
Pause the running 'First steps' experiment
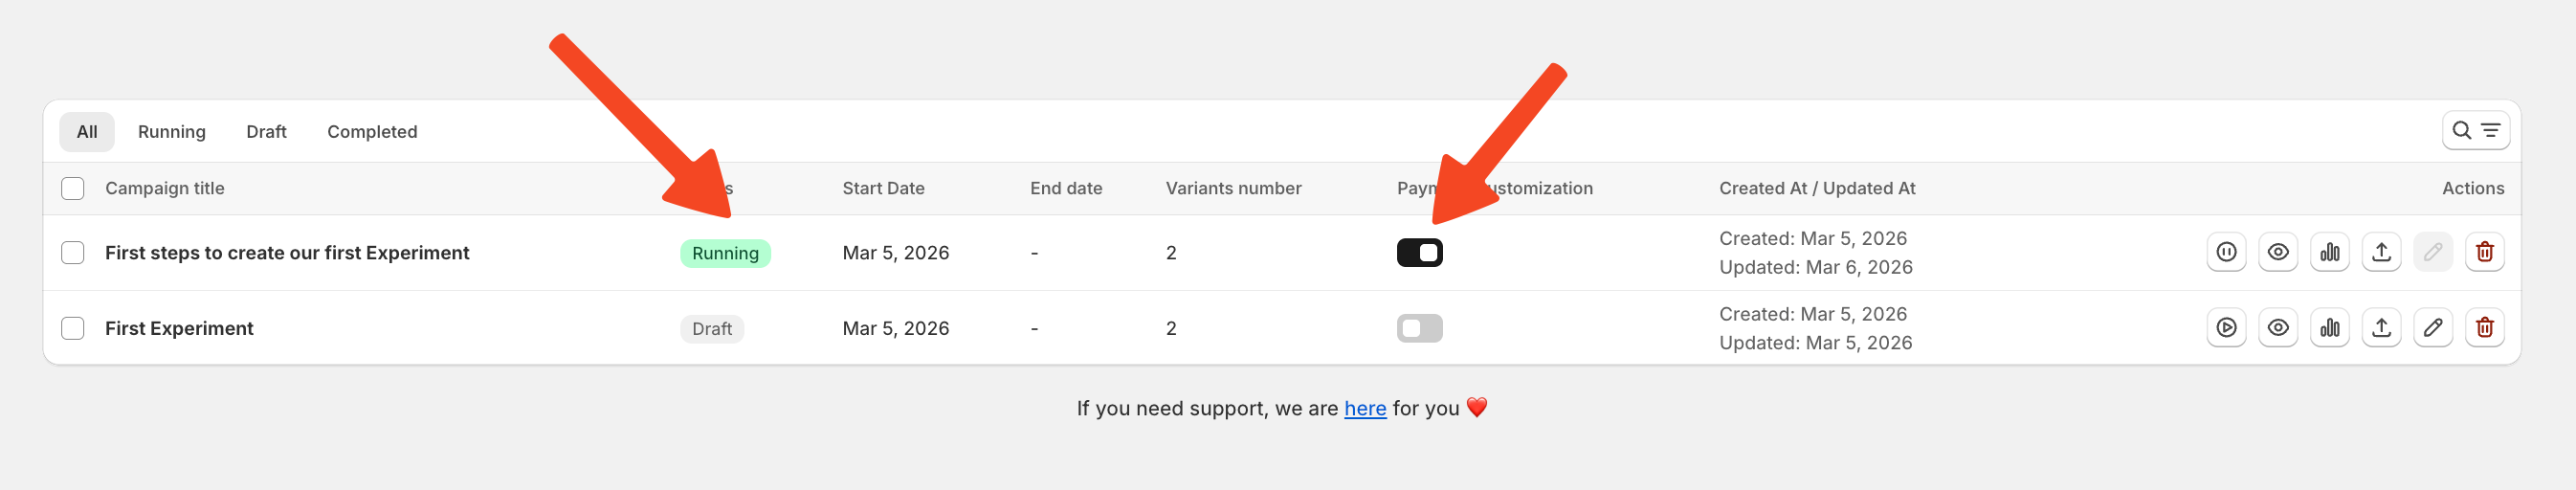pyautogui.click(x=2226, y=252)
